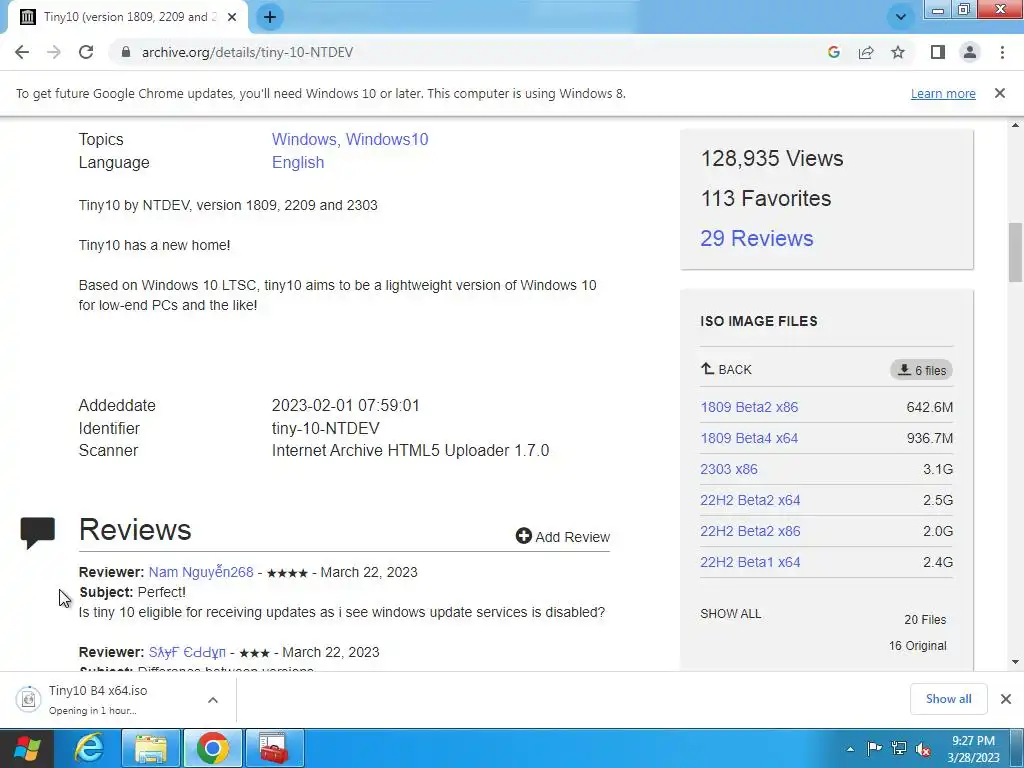Image resolution: width=1024 pixels, height=768 pixels.
Task: Click the scrollbar down arrow
Action: click(x=1015, y=662)
